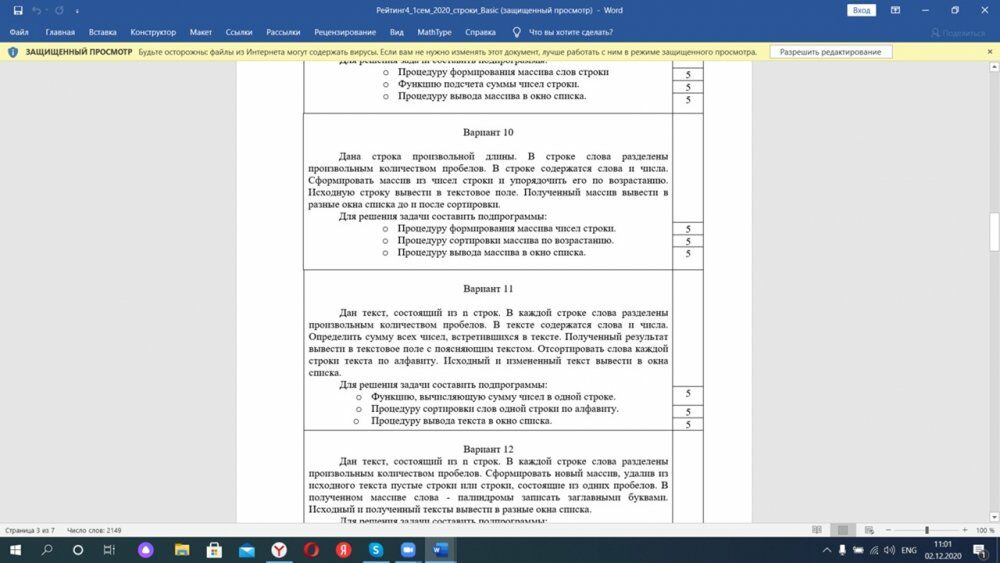This screenshot has height=563, width=1000.
Task: Open Task View on the taskbar
Action: click(x=109, y=550)
